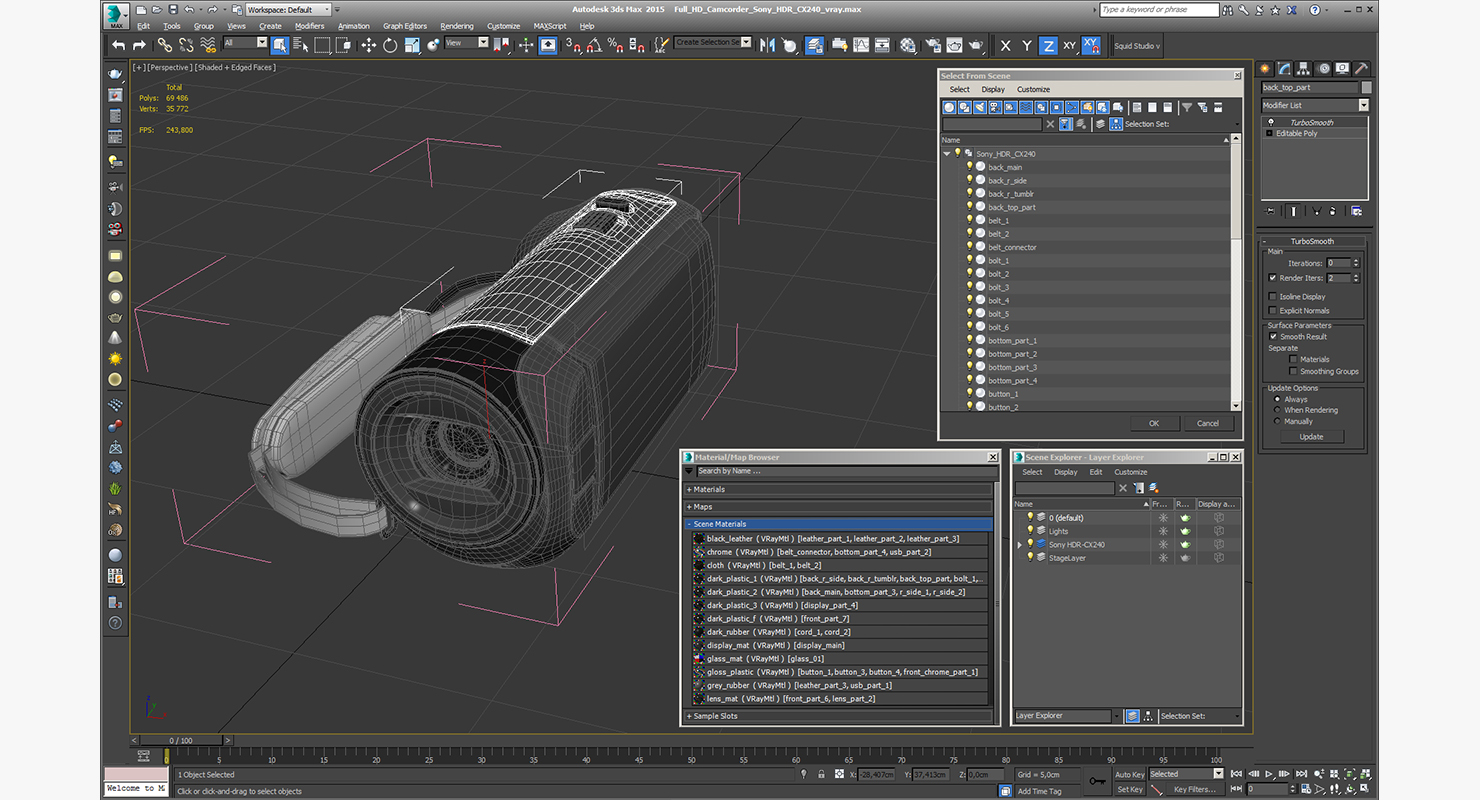Viewport: 1480px width, 800px height.
Task: Select Manually update option
Action: [1277, 421]
